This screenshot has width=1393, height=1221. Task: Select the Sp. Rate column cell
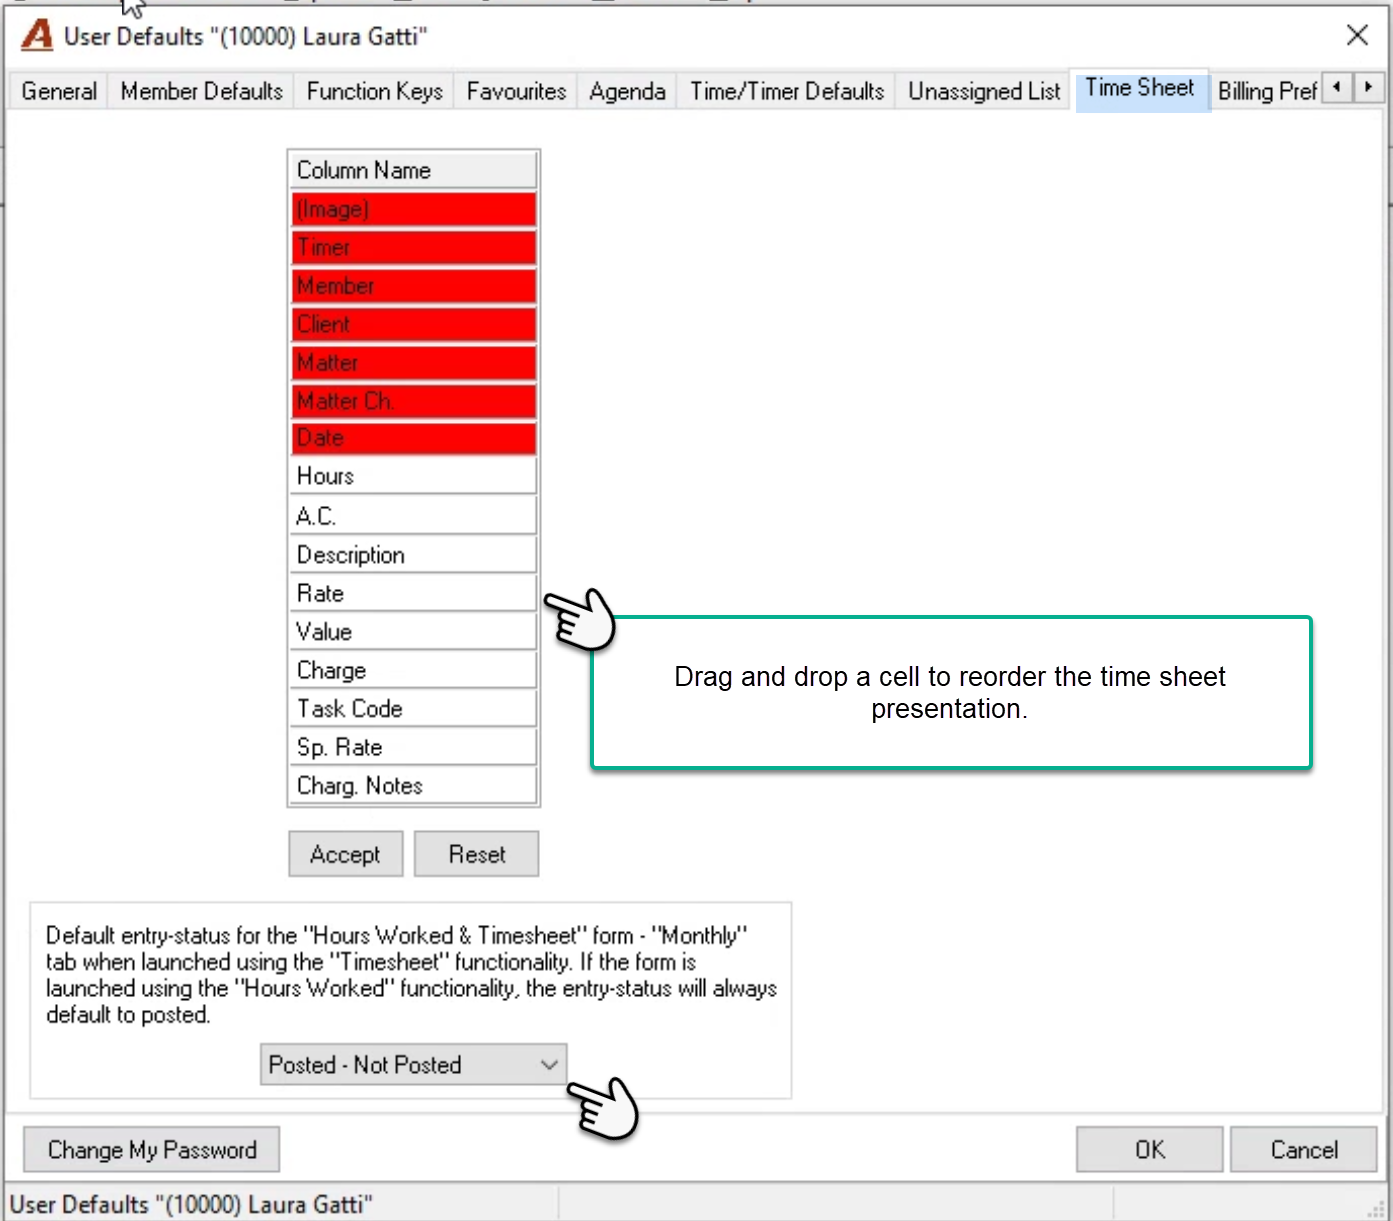coord(414,747)
